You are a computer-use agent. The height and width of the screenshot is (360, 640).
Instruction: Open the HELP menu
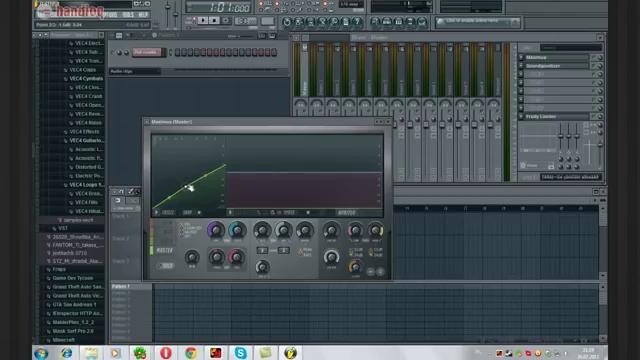tap(143, 15)
